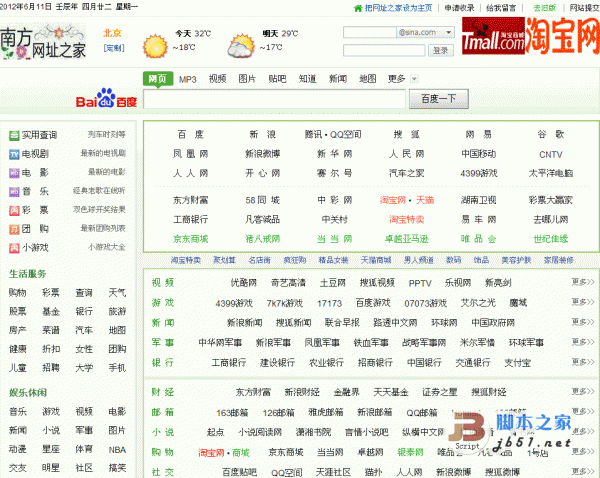Image resolution: width=600 pixels, height=478 pixels.
Task: Select the MP3 search tab
Action: 188,79
